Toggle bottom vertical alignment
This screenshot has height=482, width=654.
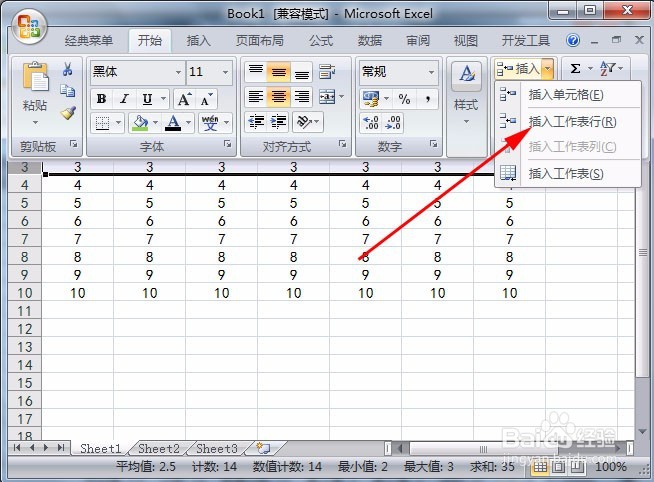pos(302,72)
